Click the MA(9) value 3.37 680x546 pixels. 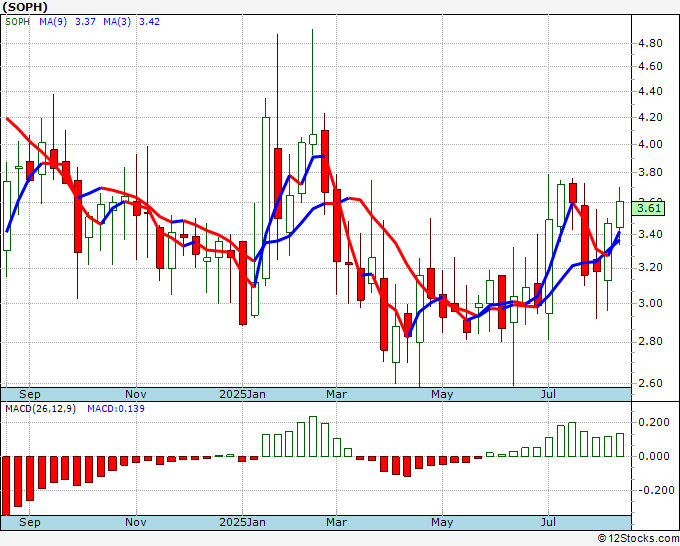(85, 22)
